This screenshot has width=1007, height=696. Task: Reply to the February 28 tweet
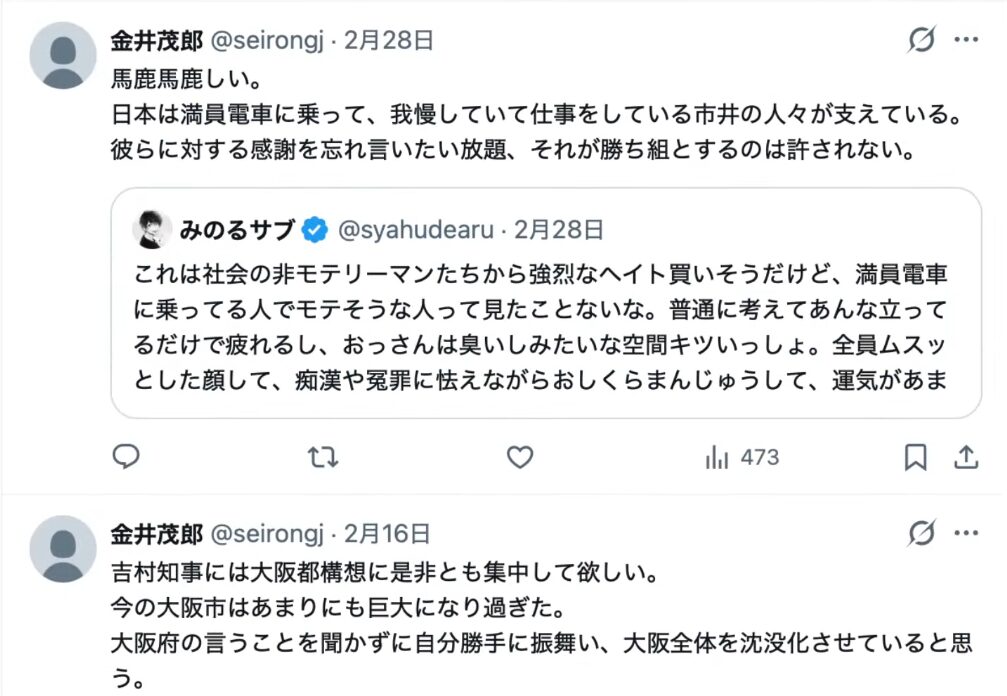(125, 458)
